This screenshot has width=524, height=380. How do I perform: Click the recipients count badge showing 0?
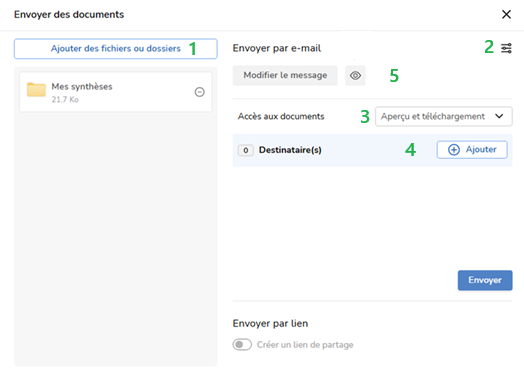tap(246, 150)
